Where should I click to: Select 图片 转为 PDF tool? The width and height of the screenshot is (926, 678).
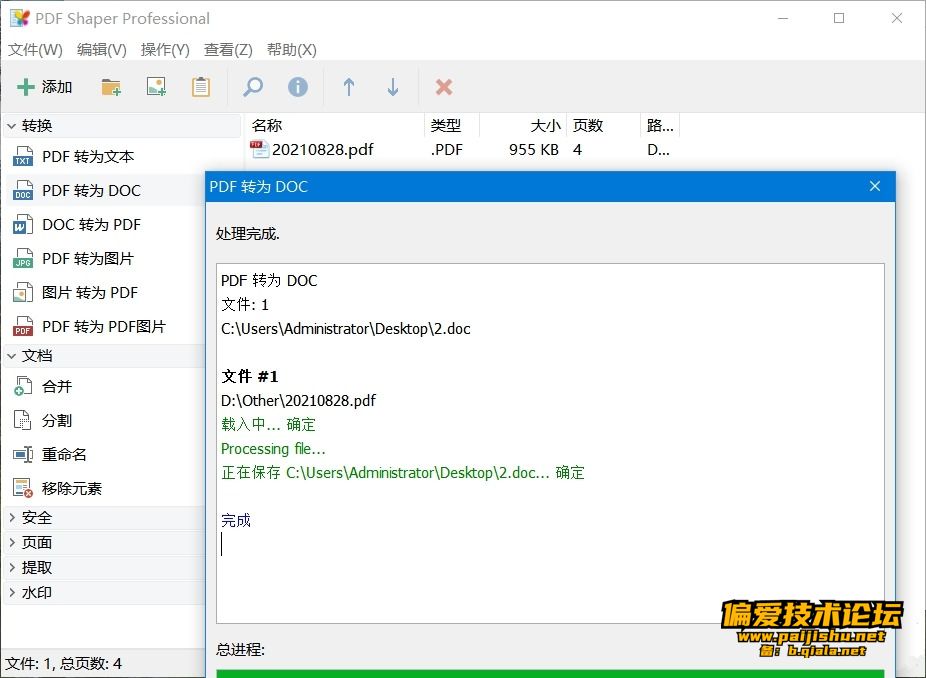(90, 293)
